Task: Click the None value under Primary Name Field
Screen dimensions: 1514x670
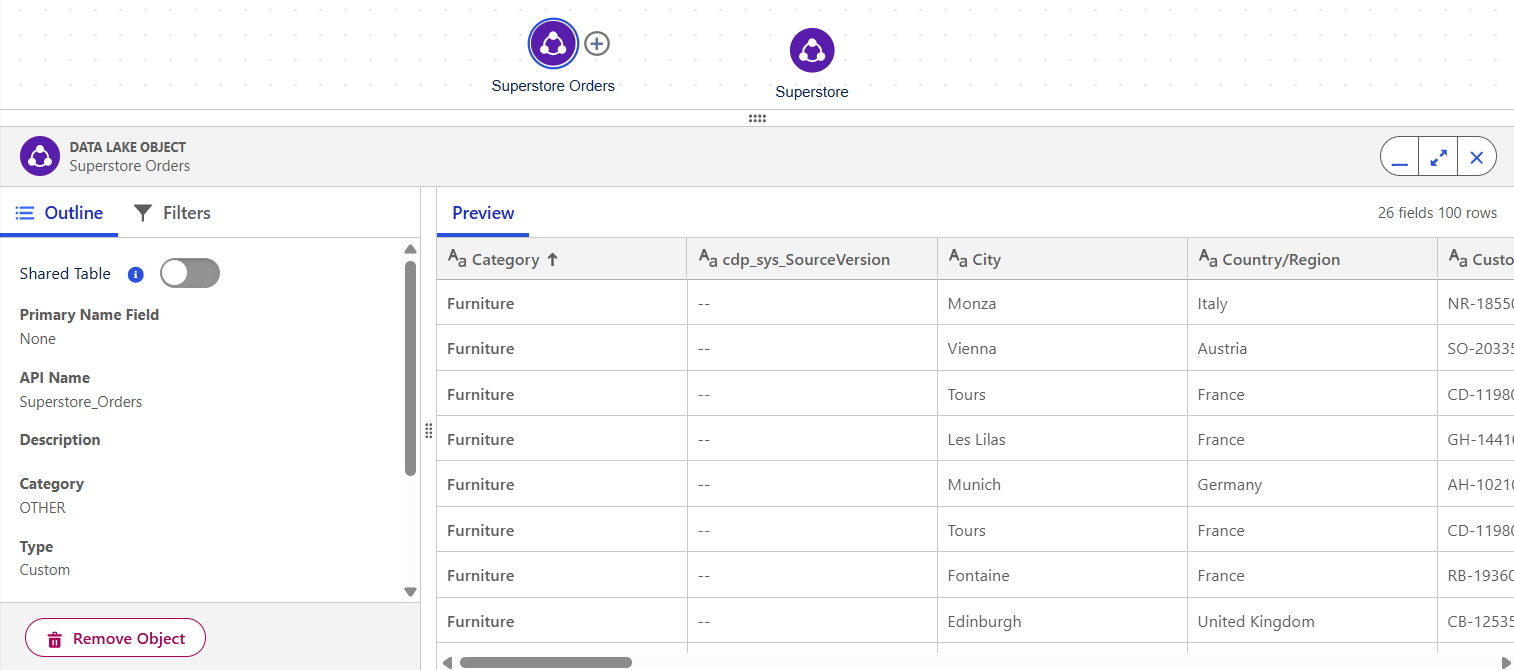Action: tap(38, 339)
